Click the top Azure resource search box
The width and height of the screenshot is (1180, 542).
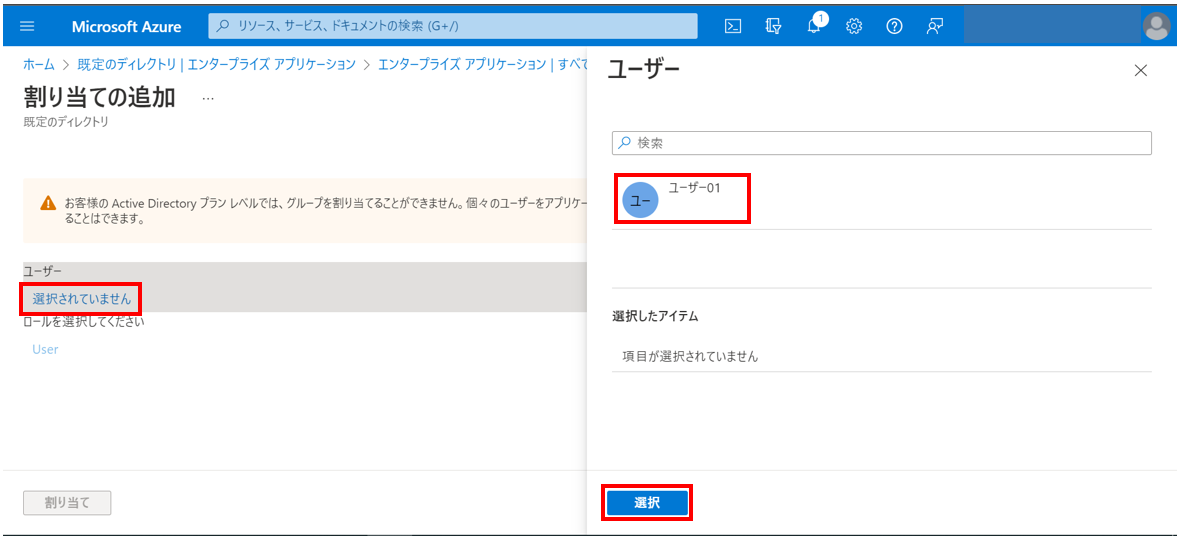(x=453, y=26)
